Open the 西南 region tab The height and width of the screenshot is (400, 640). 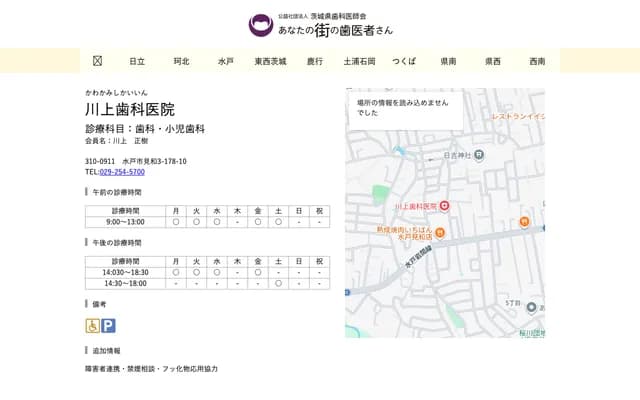pos(537,61)
